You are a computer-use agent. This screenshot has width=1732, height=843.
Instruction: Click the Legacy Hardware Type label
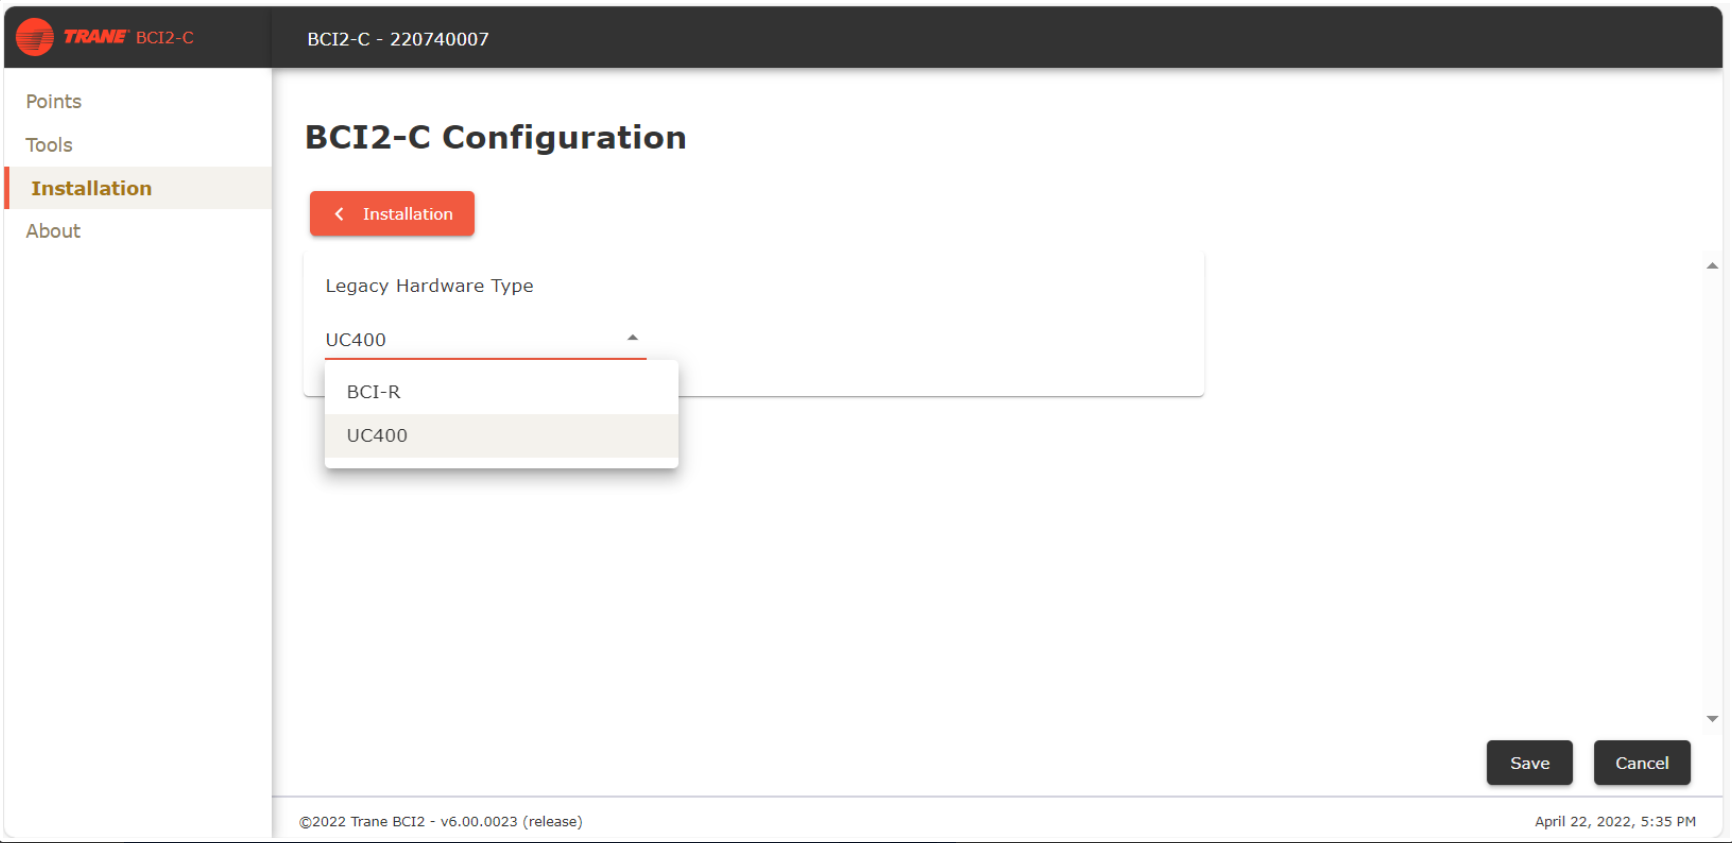(429, 286)
